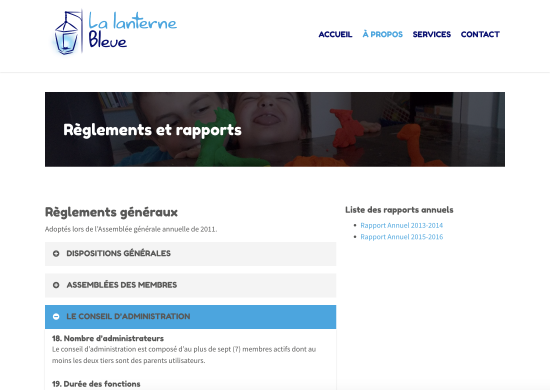Expand the ASSEMBLÉES DES MEMBRES section
Screen dimensions: 550x390
[190, 285]
